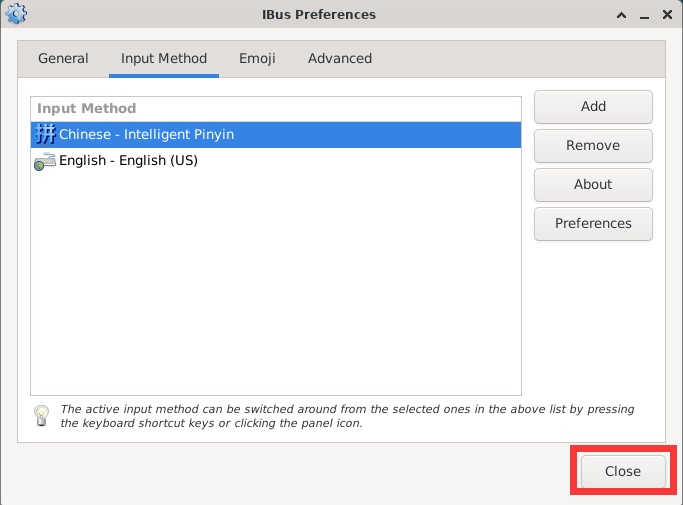The width and height of the screenshot is (683, 505).
Task: Open the Emoji tab
Action: [x=257, y=58]
